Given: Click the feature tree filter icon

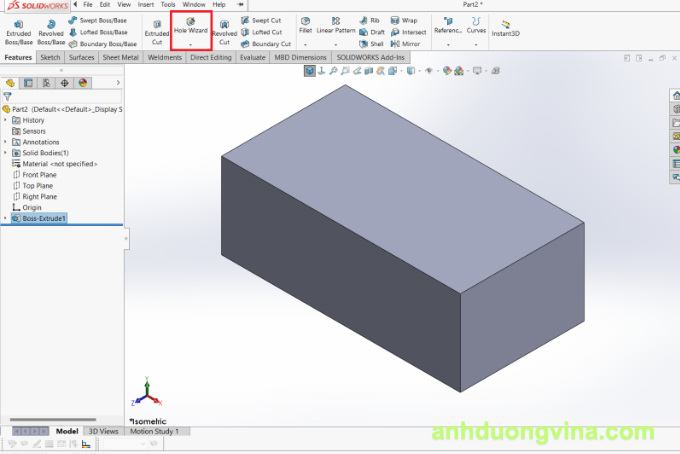Looking at the screenshot, I should 7,97.
